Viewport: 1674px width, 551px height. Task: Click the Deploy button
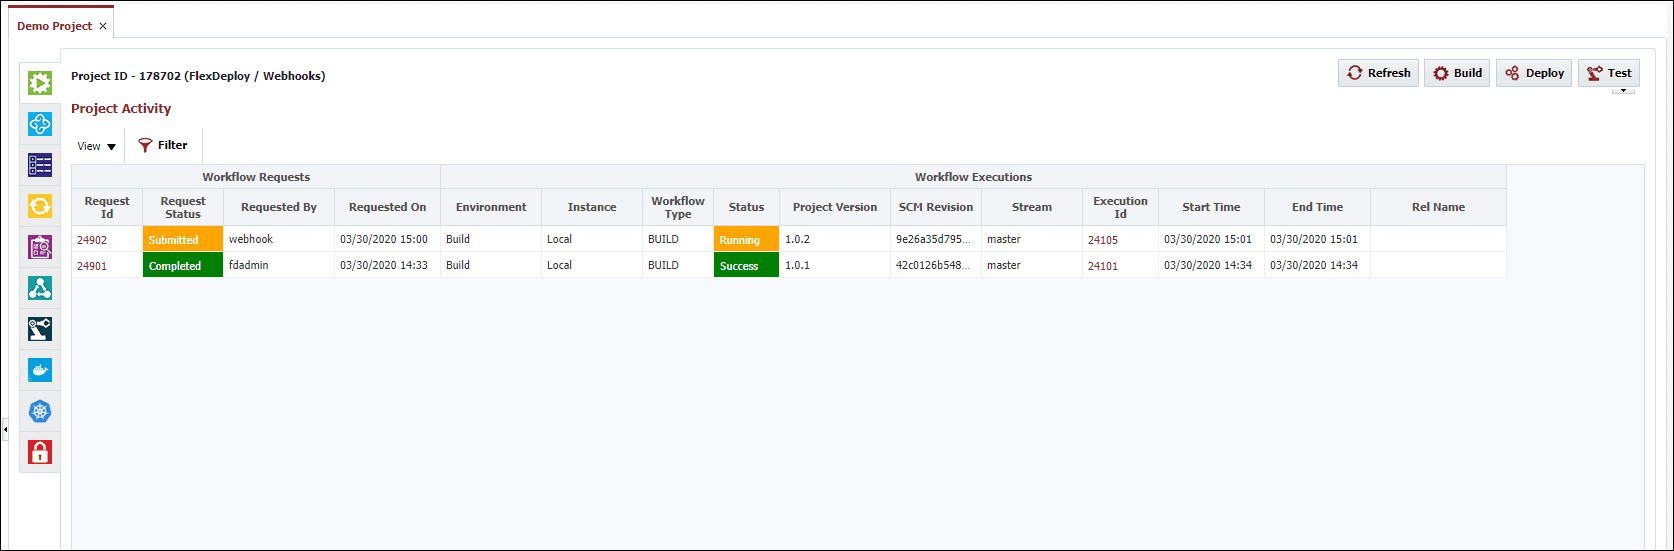tap(1534, 73)
